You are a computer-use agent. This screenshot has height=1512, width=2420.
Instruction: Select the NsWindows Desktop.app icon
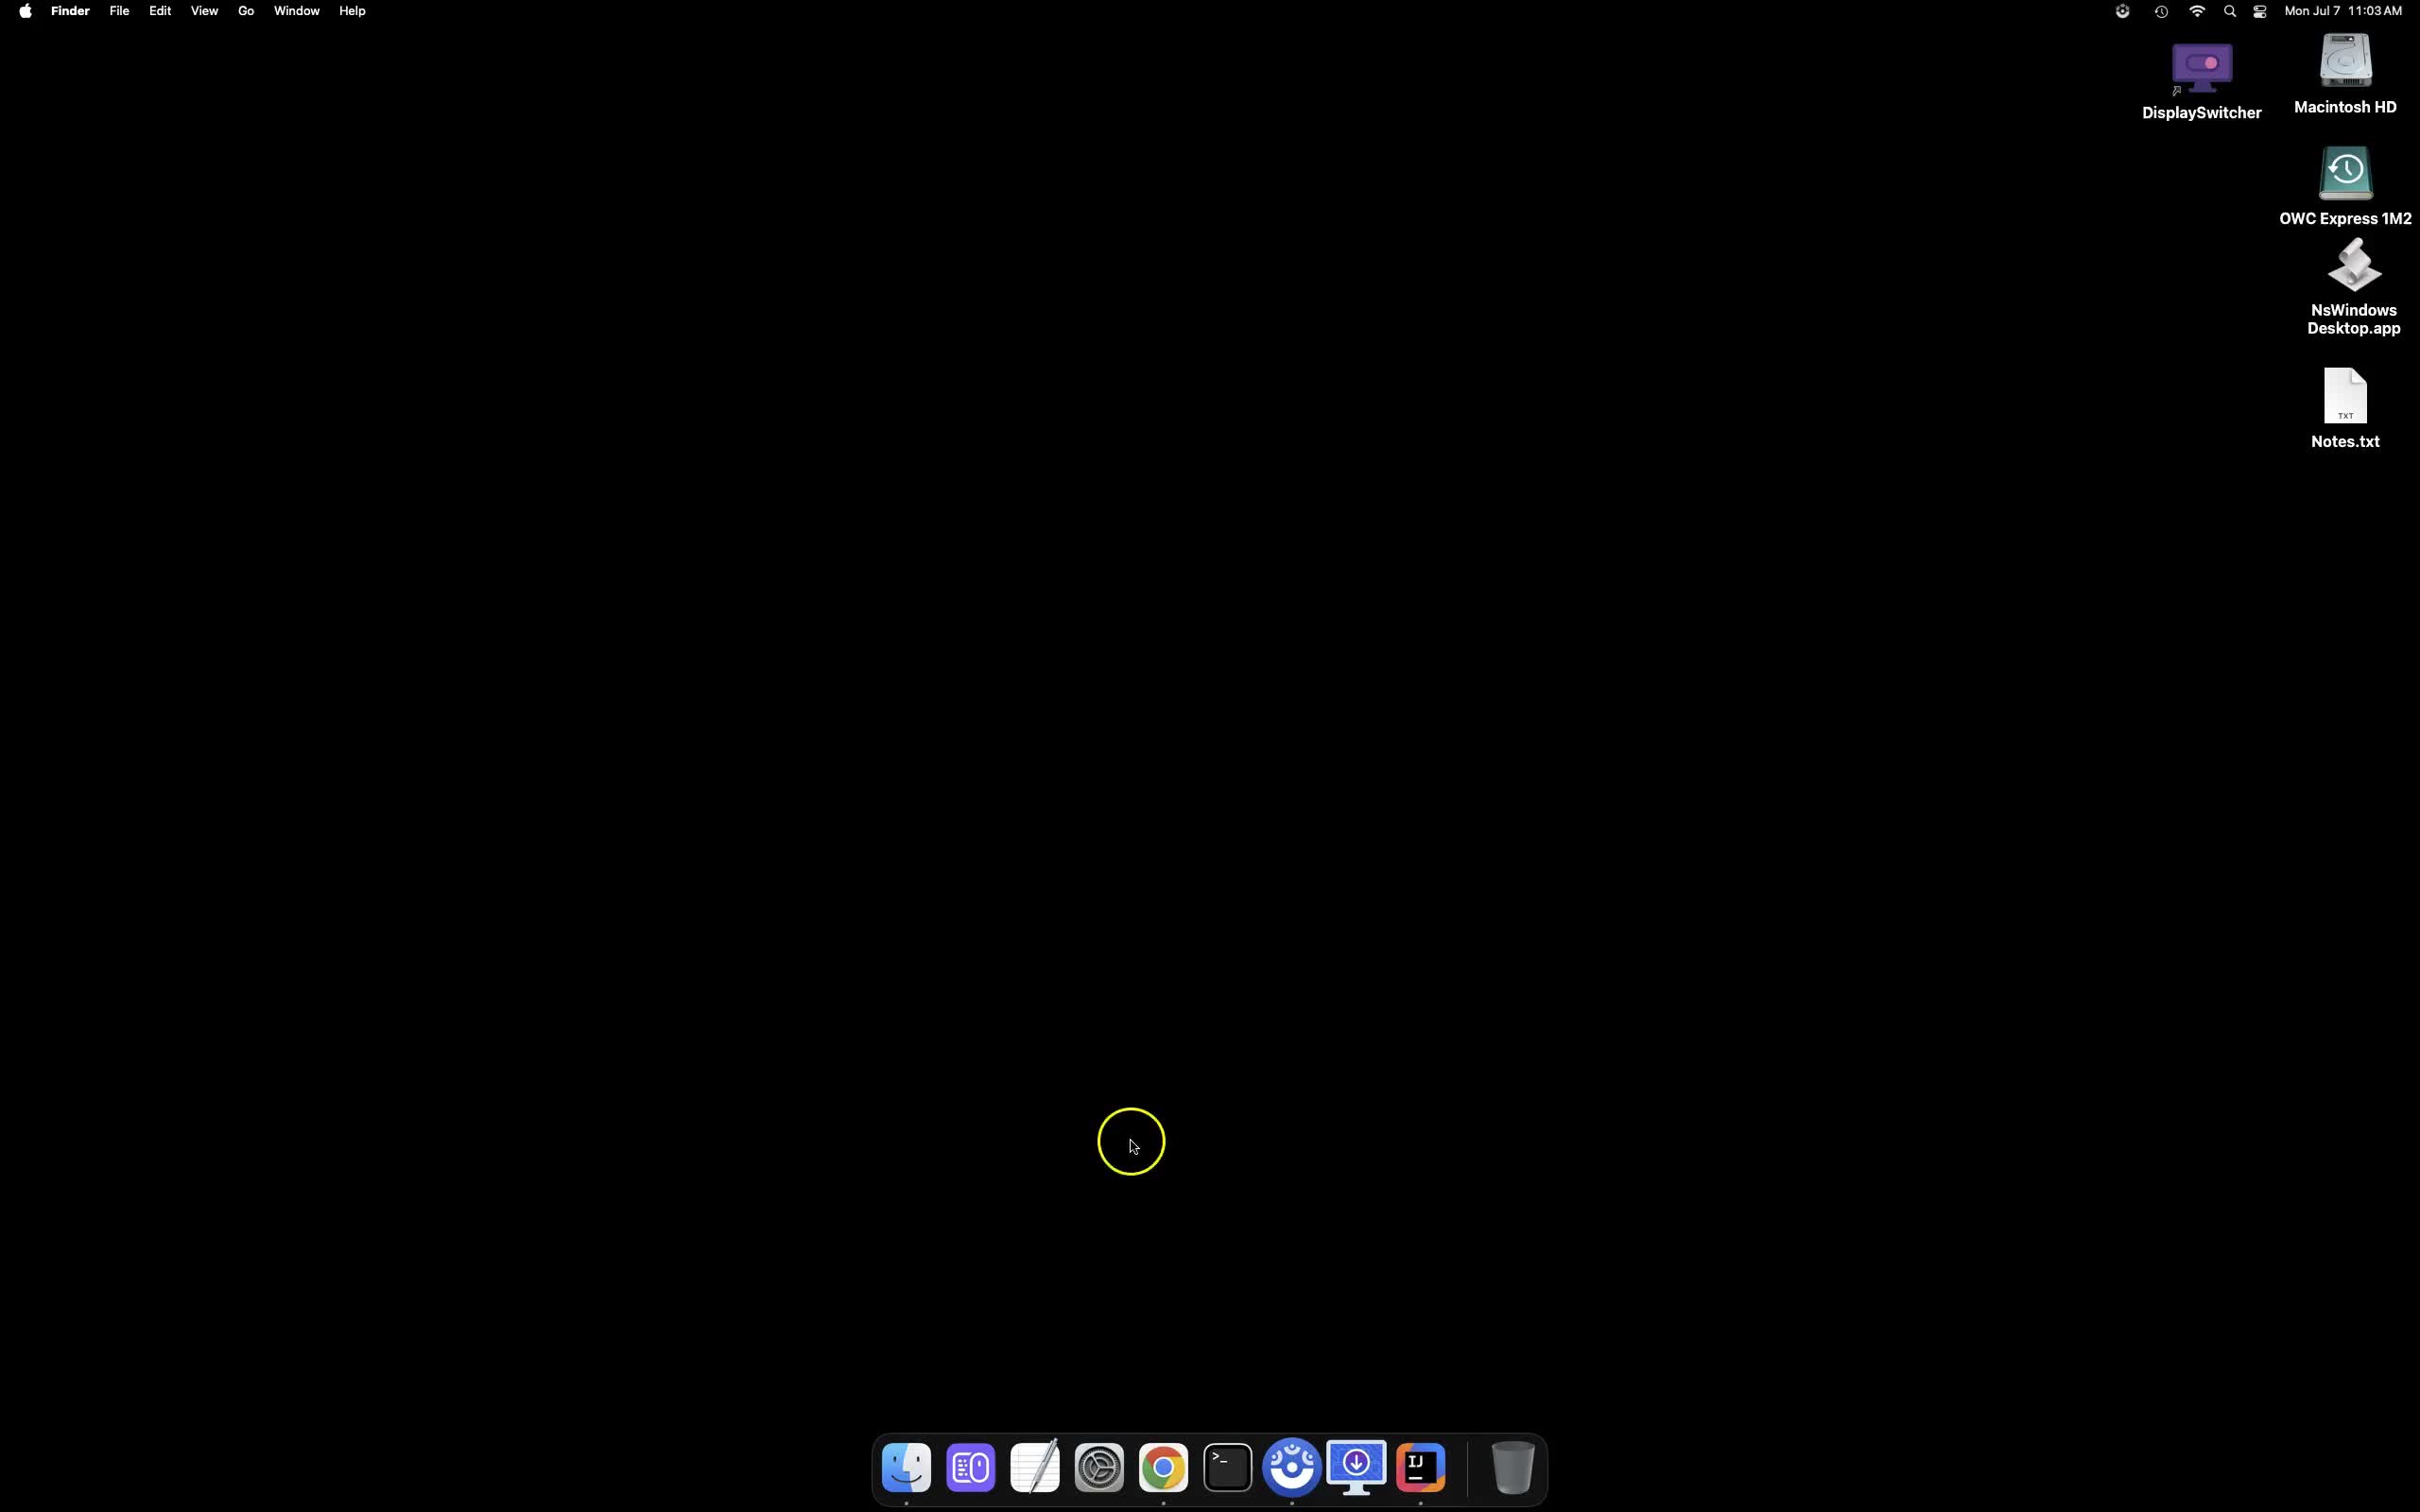click(2353, 266)
